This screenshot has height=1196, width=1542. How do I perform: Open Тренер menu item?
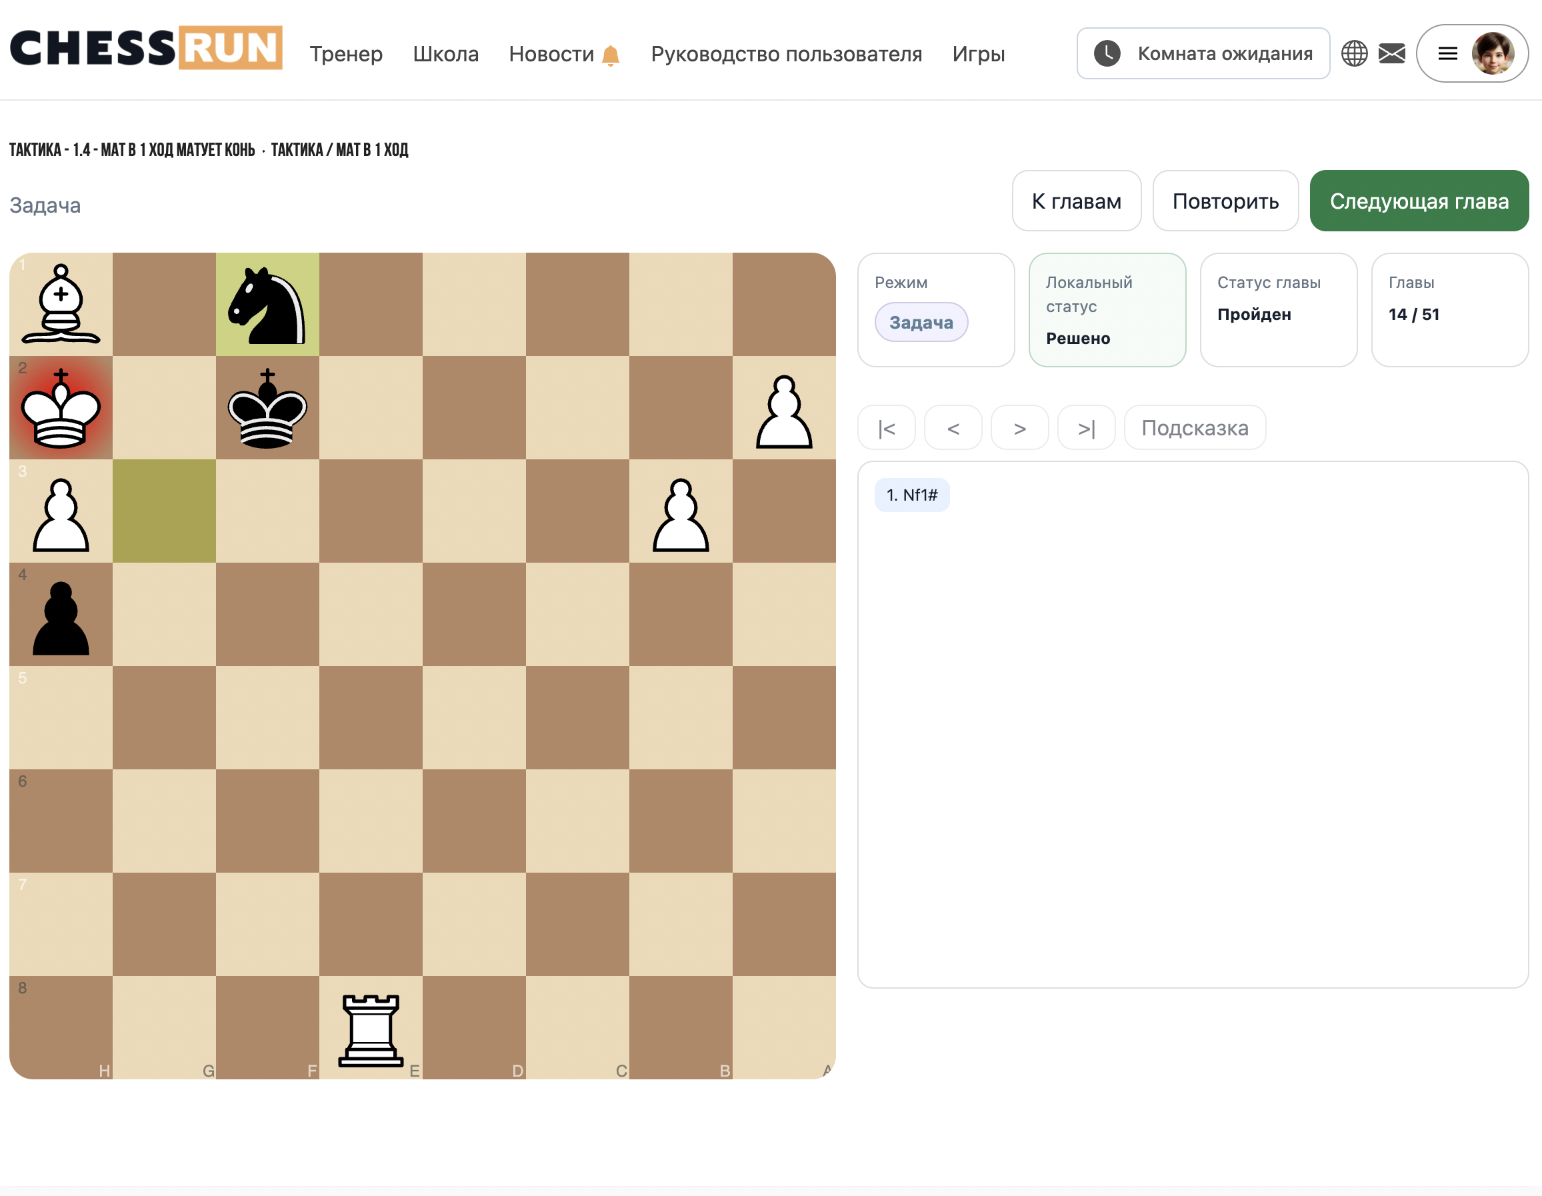tap(346, 54)
